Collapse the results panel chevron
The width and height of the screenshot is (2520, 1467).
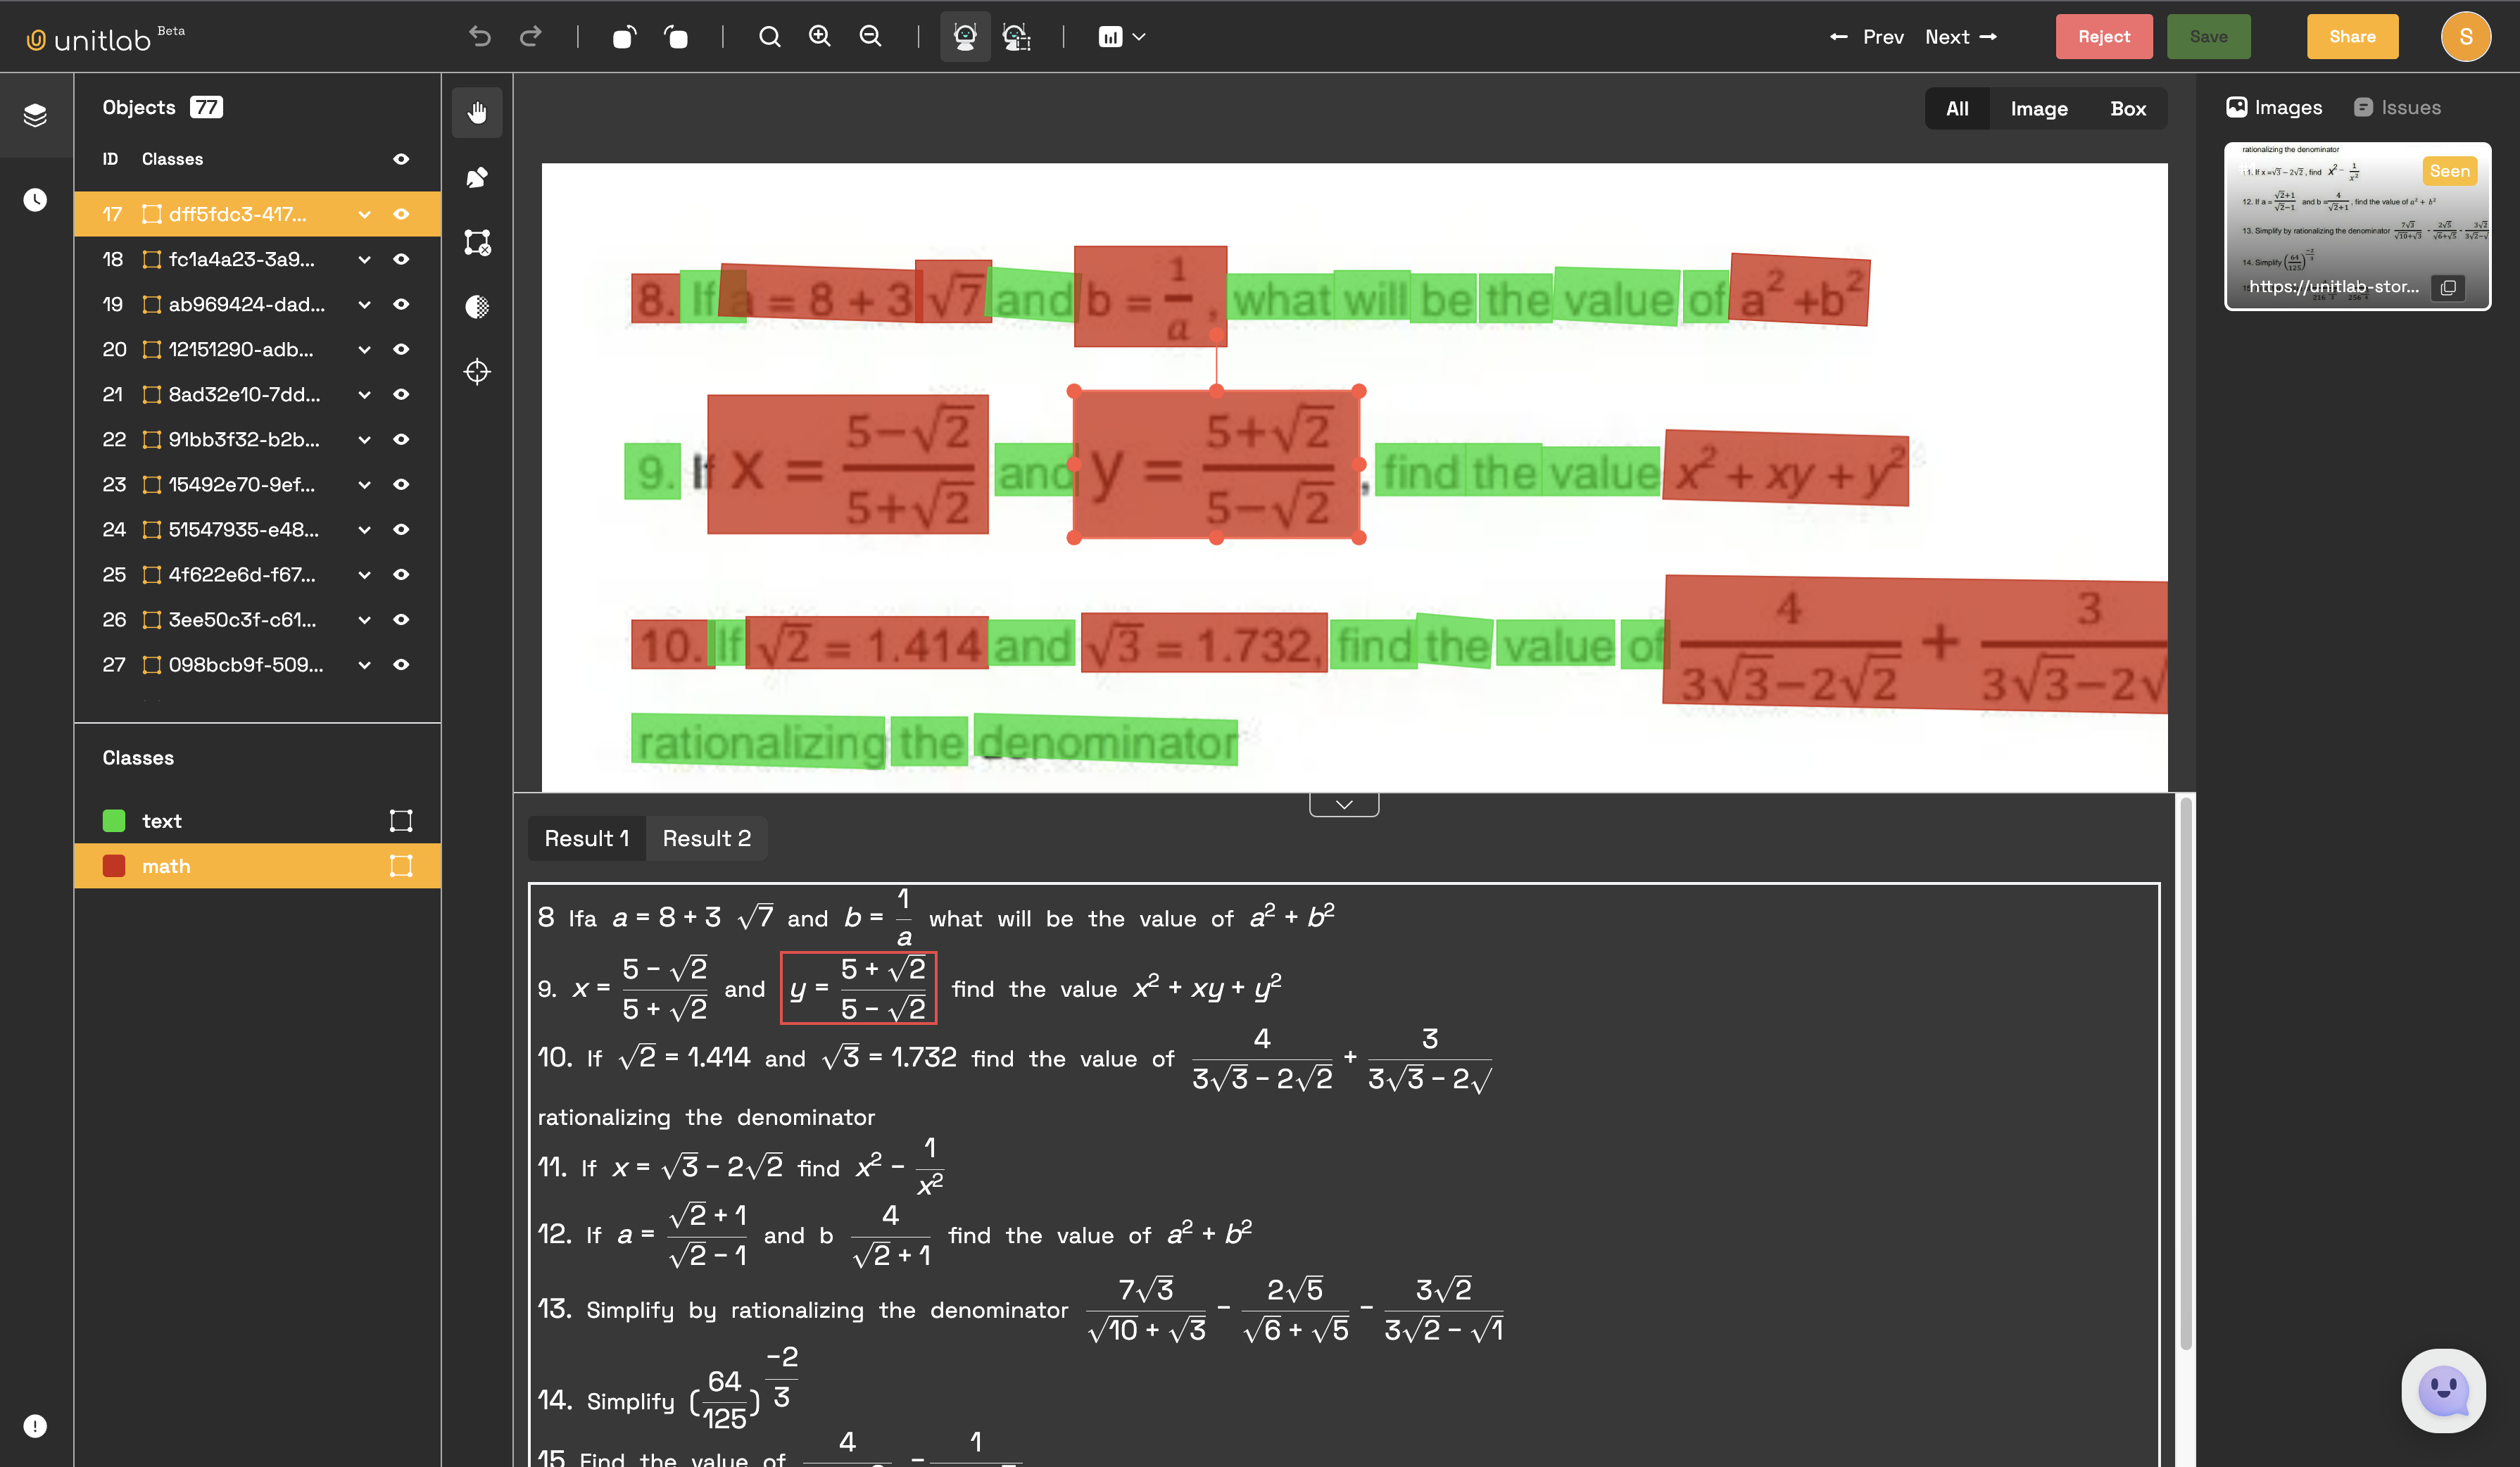(x=1344, y=804)
